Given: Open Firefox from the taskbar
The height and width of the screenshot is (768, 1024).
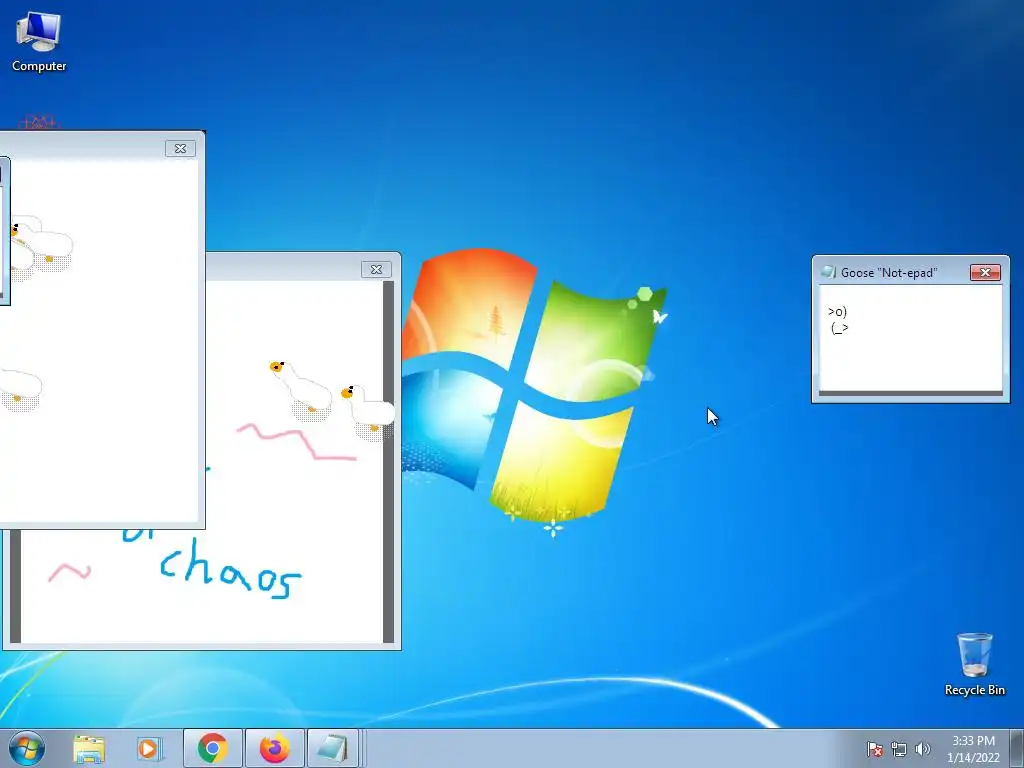Looking at the screenshot, I should click(x=274, y=748).
